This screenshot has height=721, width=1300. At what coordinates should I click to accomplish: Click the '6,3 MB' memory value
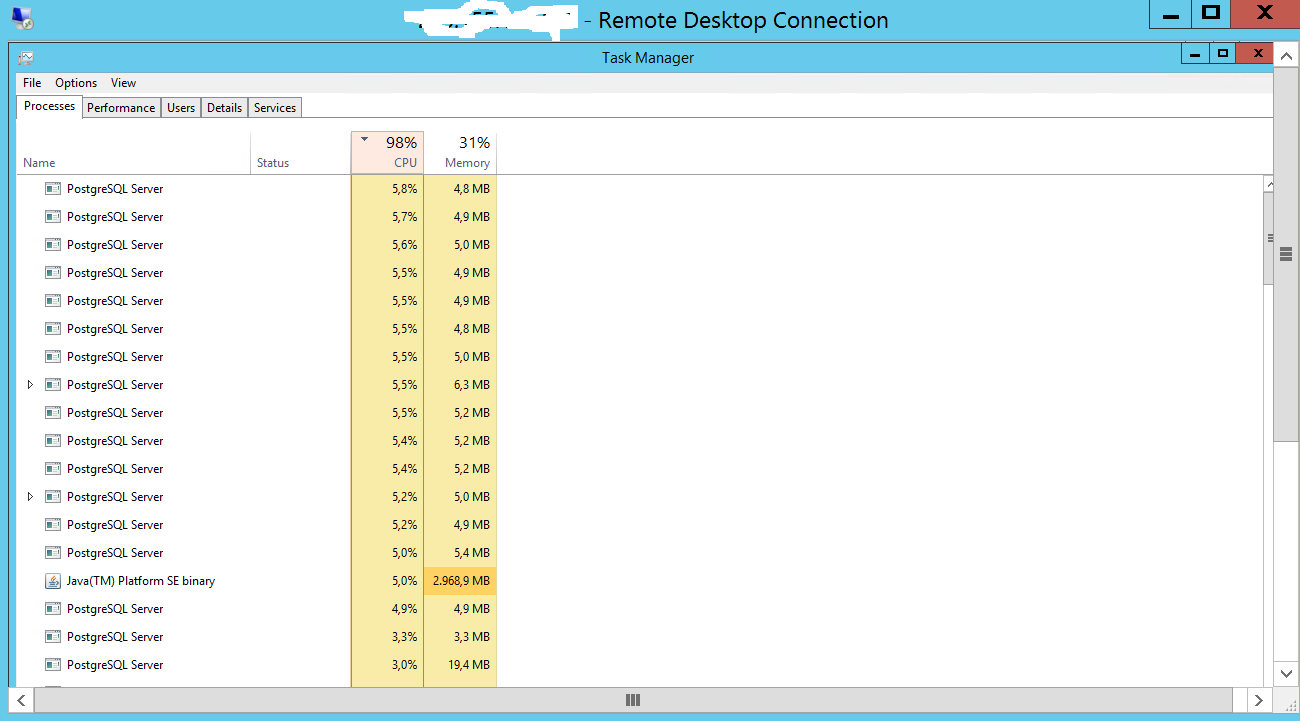(x=472, y=385)
